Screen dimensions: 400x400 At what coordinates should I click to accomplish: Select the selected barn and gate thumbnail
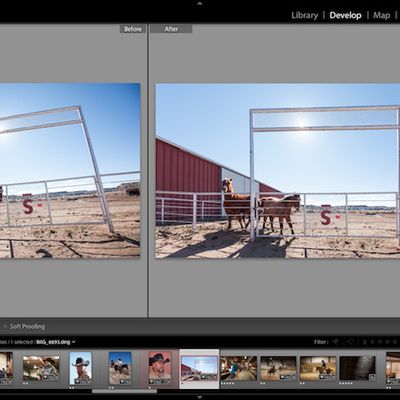[x=199, y=368]
